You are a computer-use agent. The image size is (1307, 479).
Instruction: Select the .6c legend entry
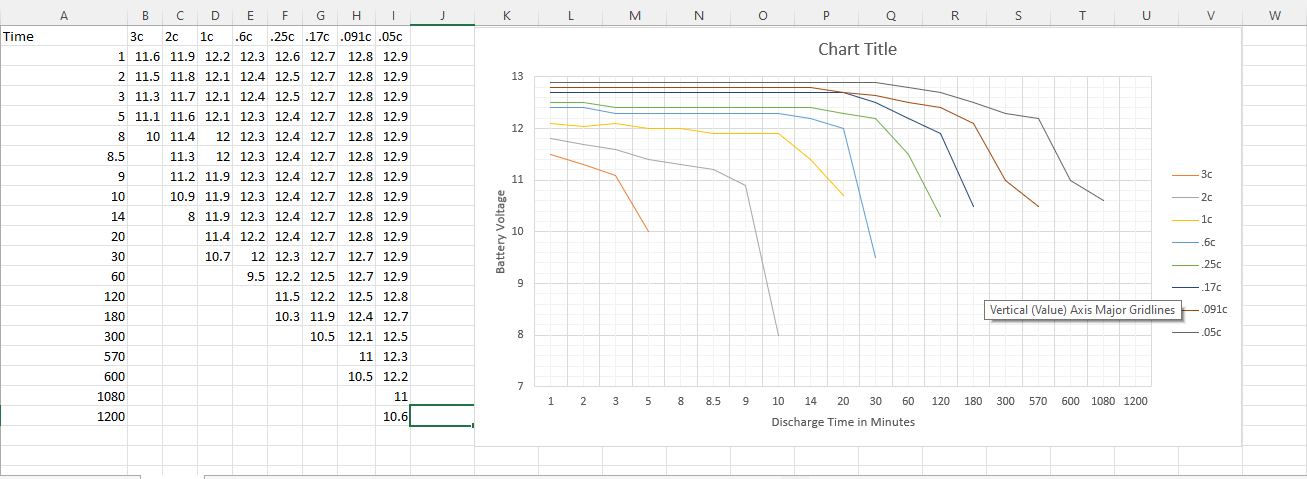(1205, 242)
